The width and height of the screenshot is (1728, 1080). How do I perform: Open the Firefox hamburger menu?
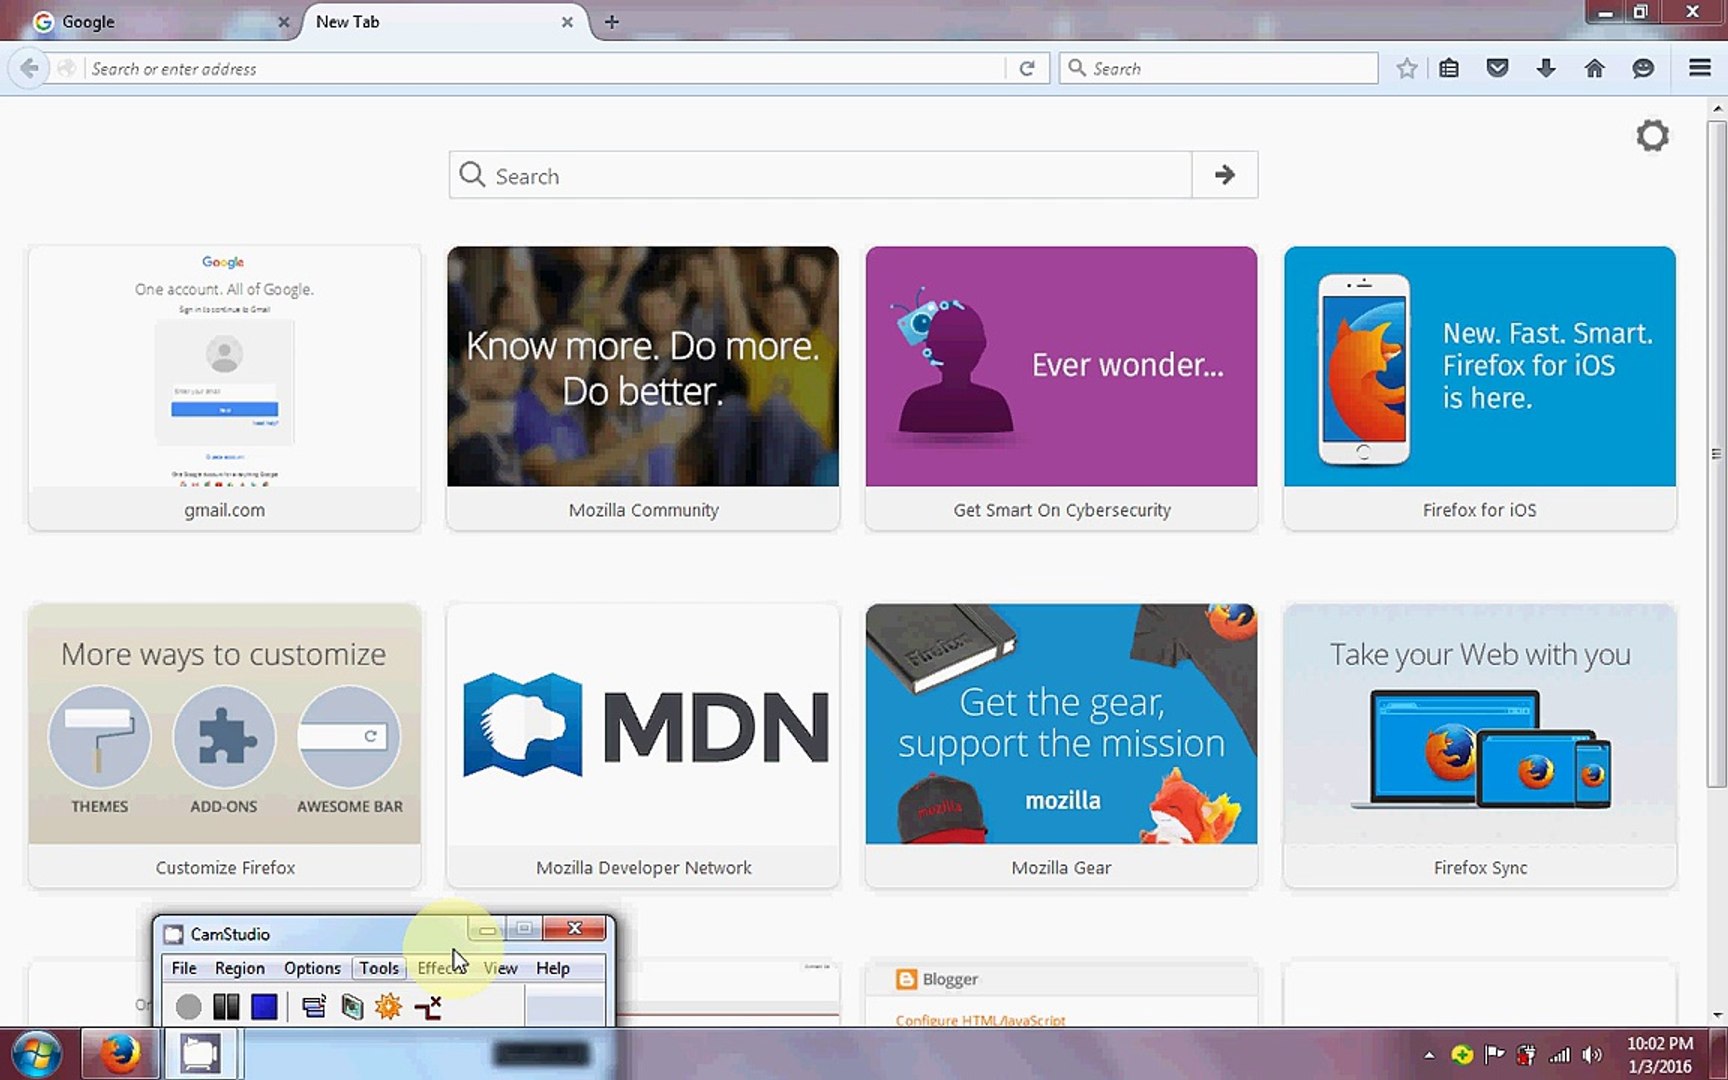(1699, 68)
